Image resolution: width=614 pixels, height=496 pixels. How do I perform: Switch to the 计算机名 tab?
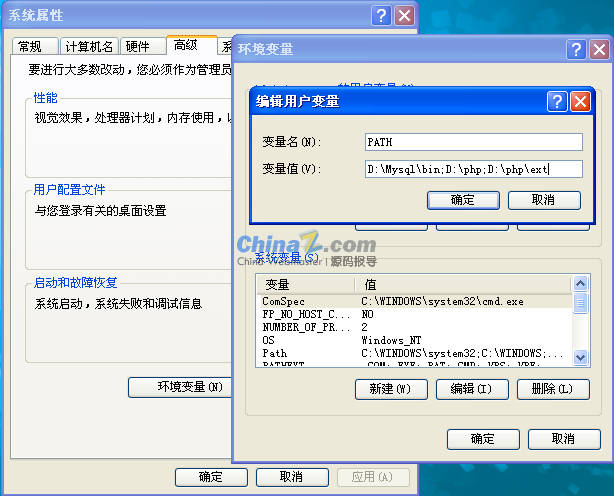pyautogui.click(x=89, y=46)
